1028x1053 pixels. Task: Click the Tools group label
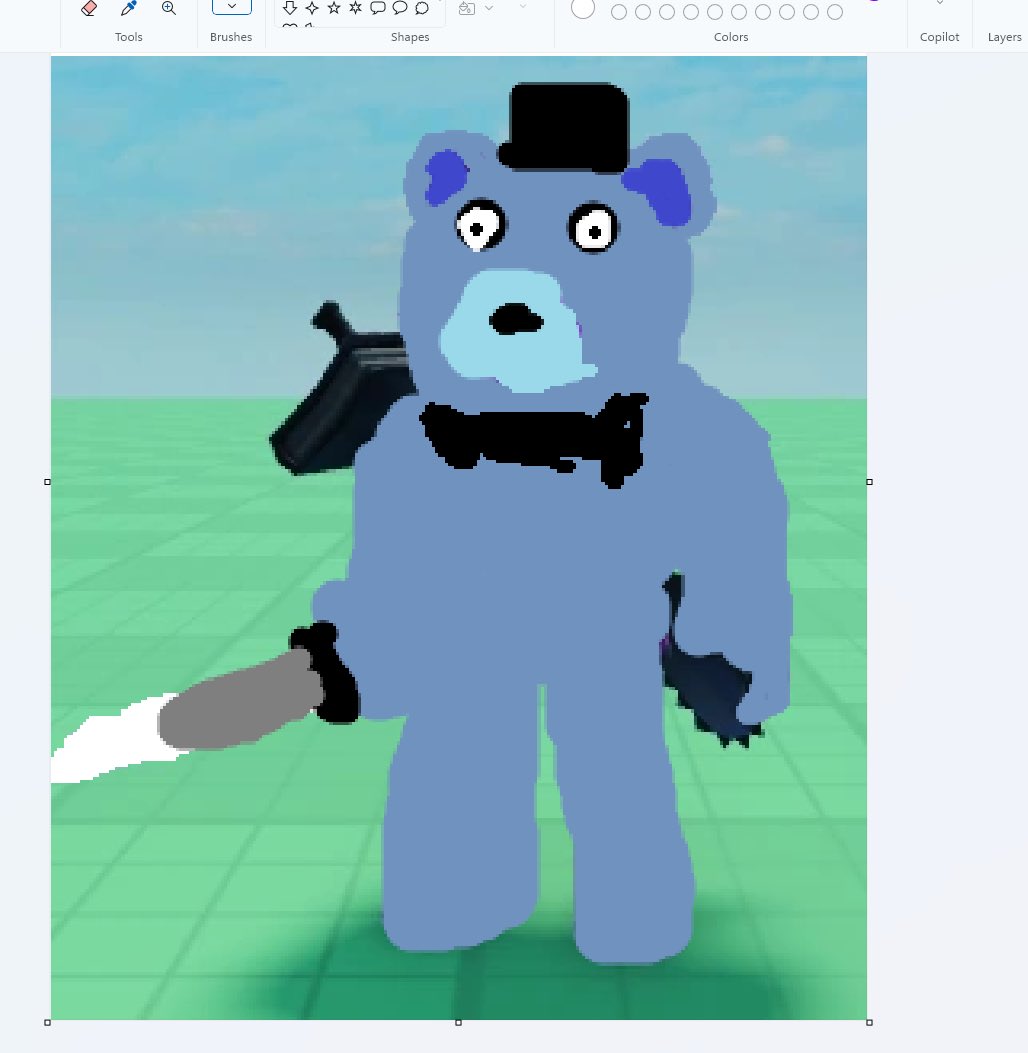pyautogui.click(x=129, y=37)
